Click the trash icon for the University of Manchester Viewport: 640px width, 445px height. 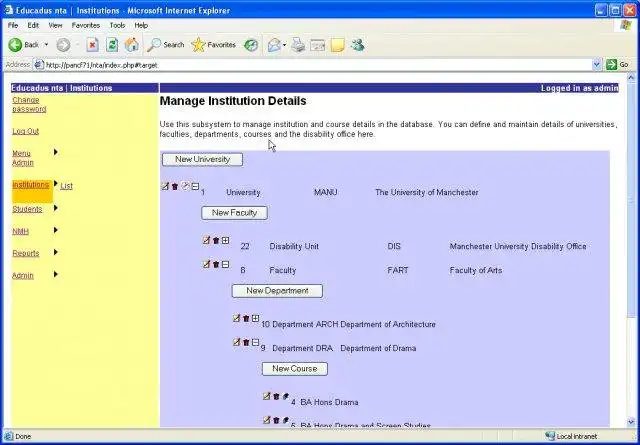[x=175, y=187]
